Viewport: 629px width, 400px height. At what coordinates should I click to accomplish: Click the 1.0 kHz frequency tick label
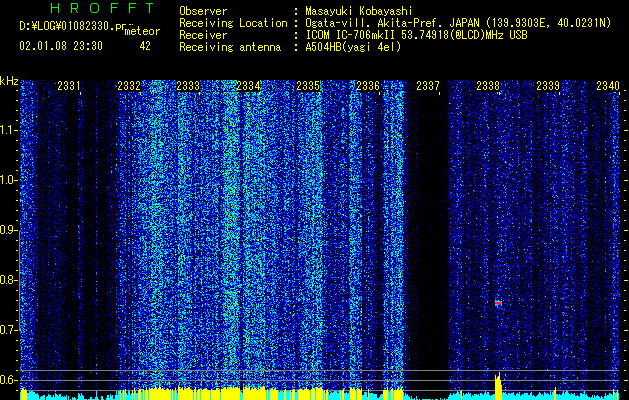coord(9,180)
